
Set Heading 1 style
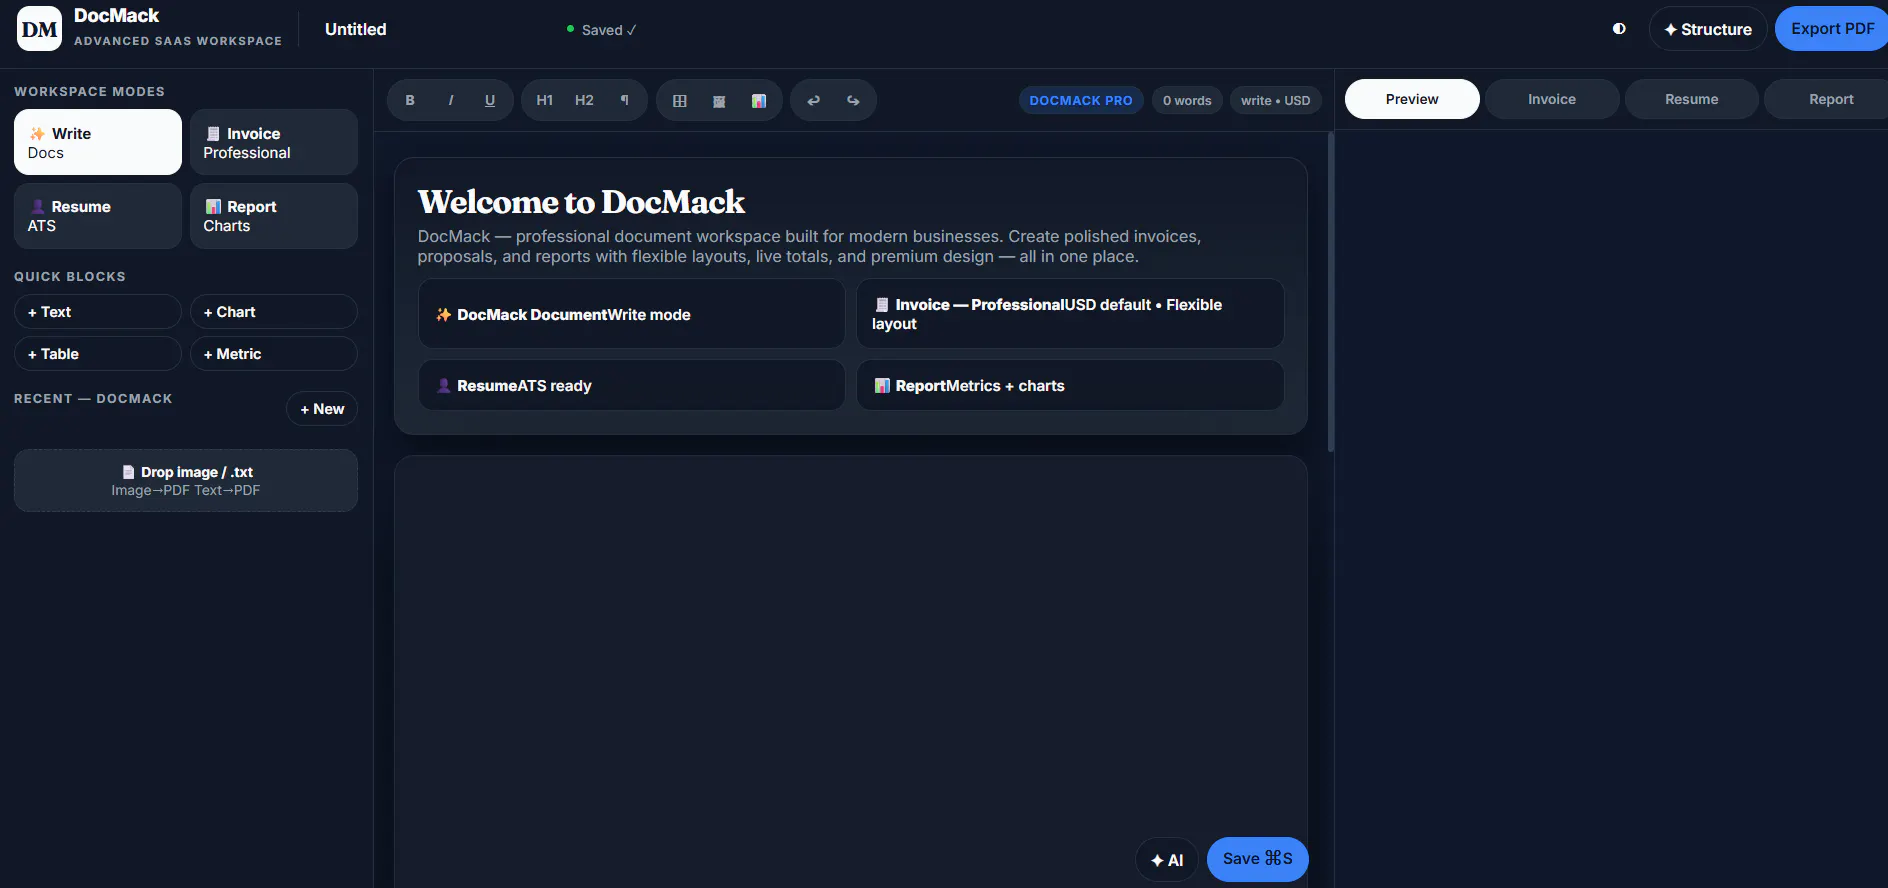coord(545,100)
